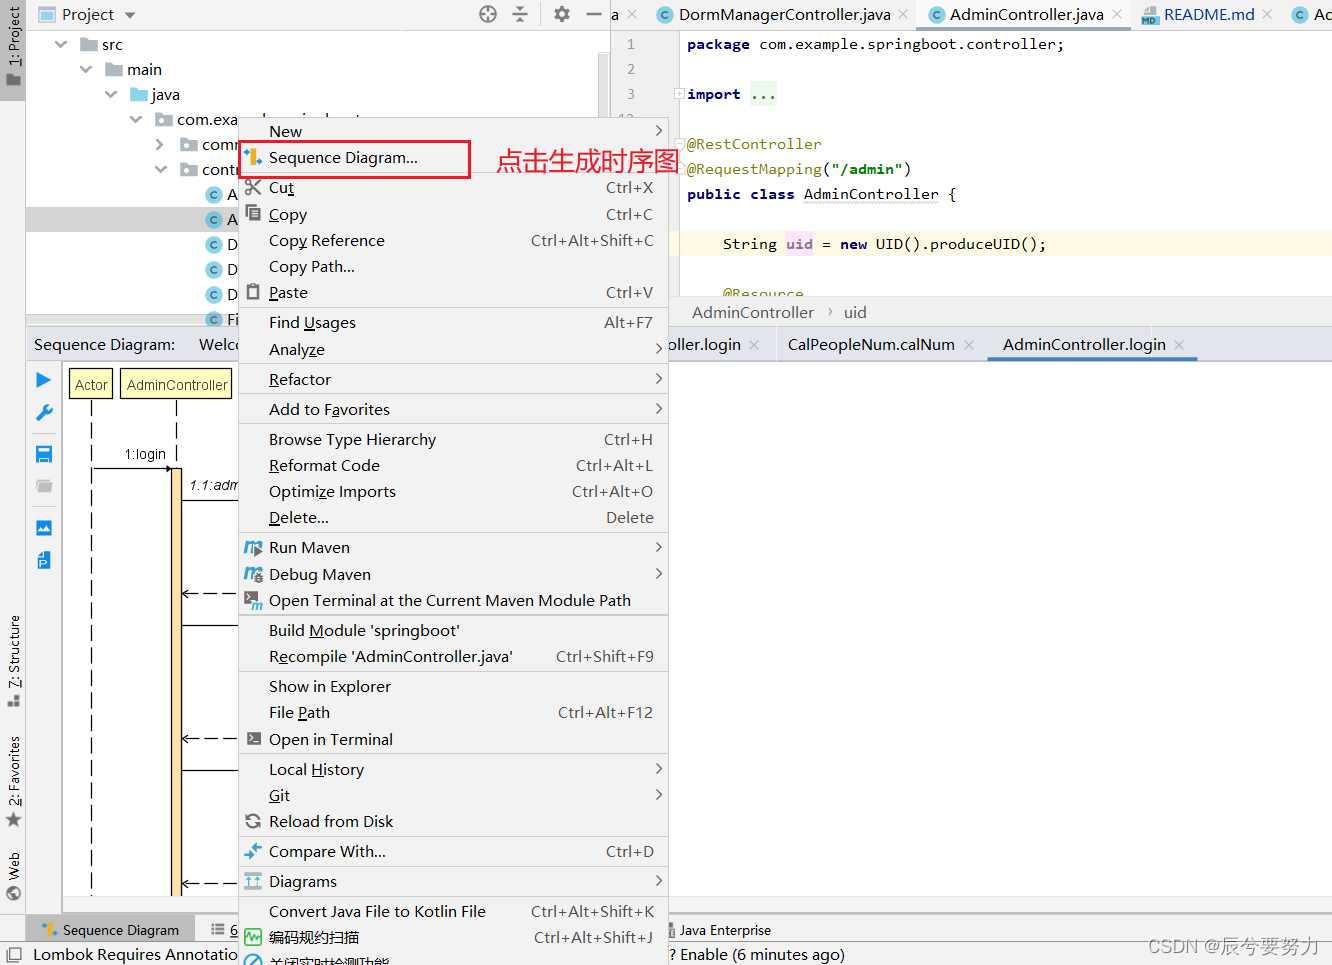
Task: Open the Favorites star tool window
Action: pos(14,781)
